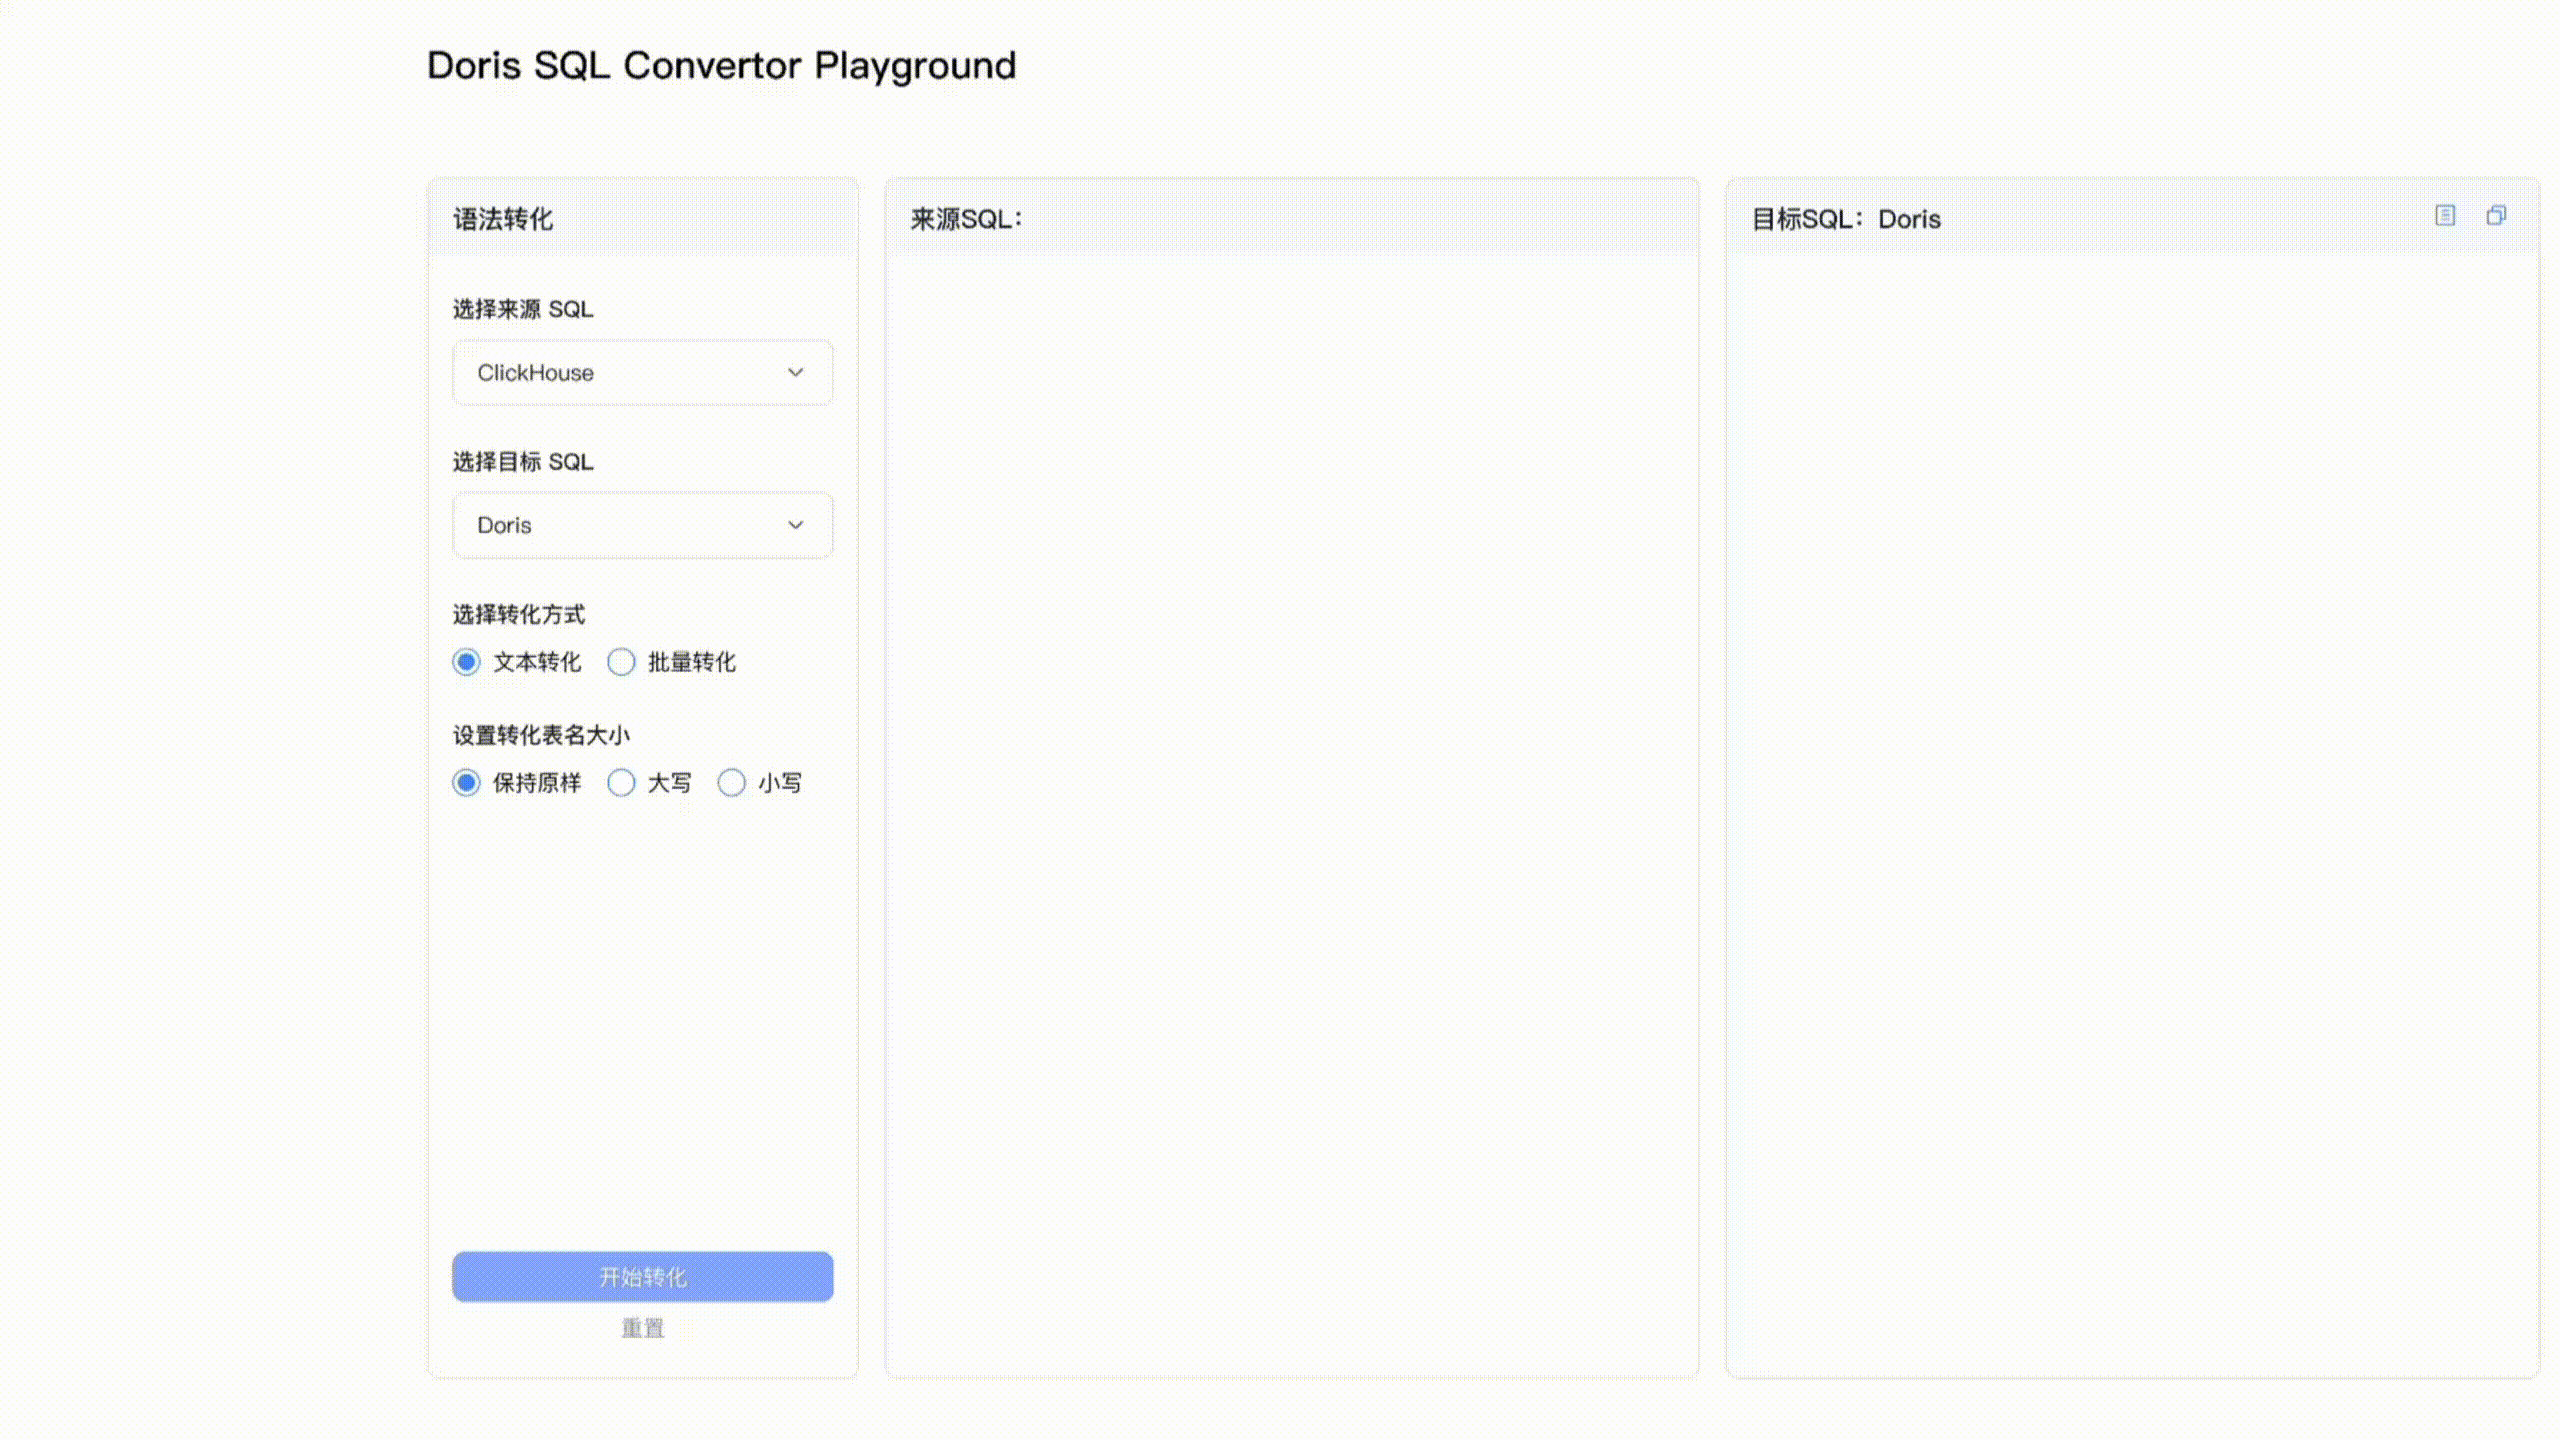Keep table name casing as 保持原样

pos(466,783)
